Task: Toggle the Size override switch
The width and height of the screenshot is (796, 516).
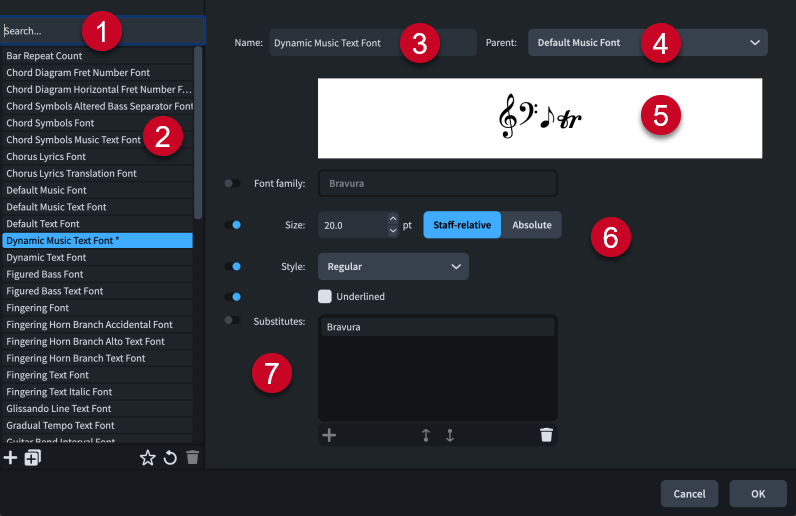Action: point(233,225)
